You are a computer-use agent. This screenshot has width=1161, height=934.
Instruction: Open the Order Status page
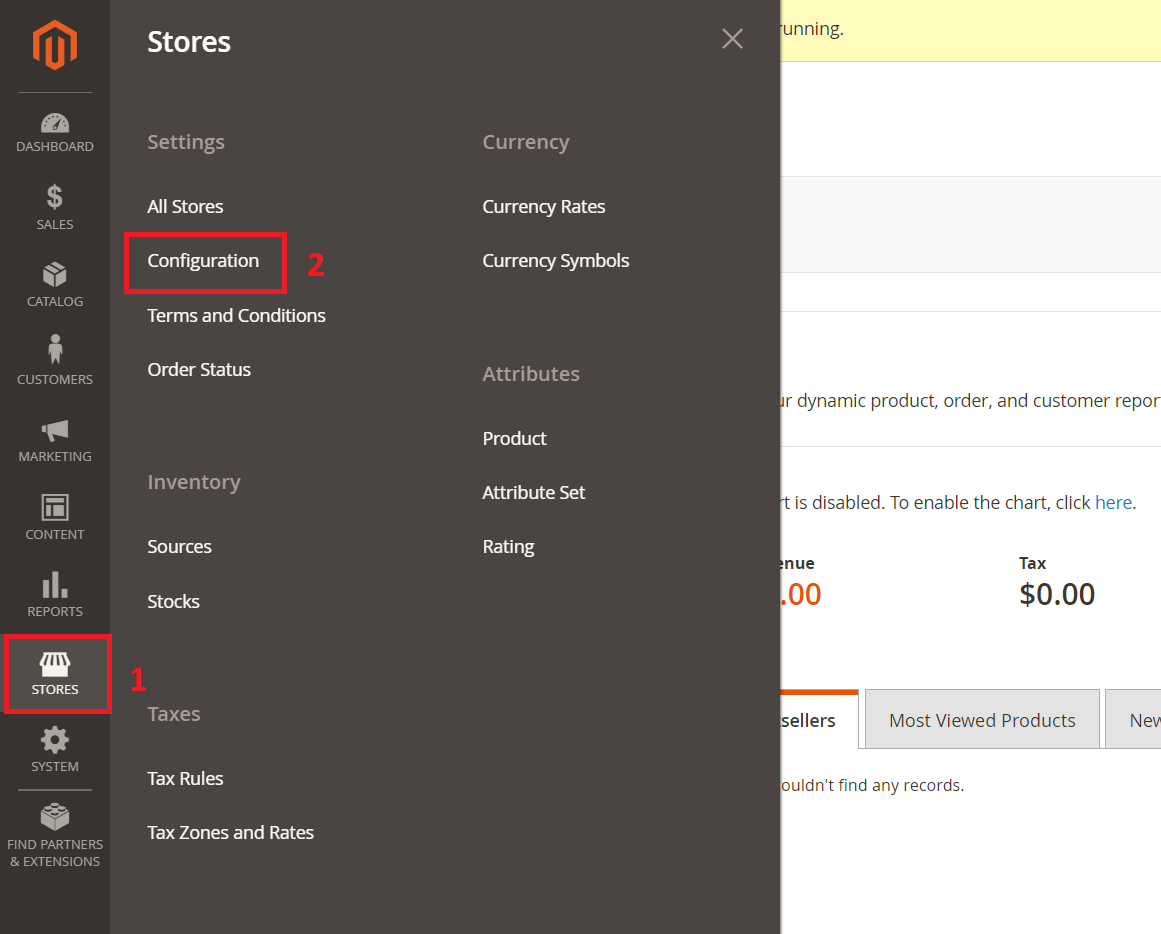click(199, 369)
